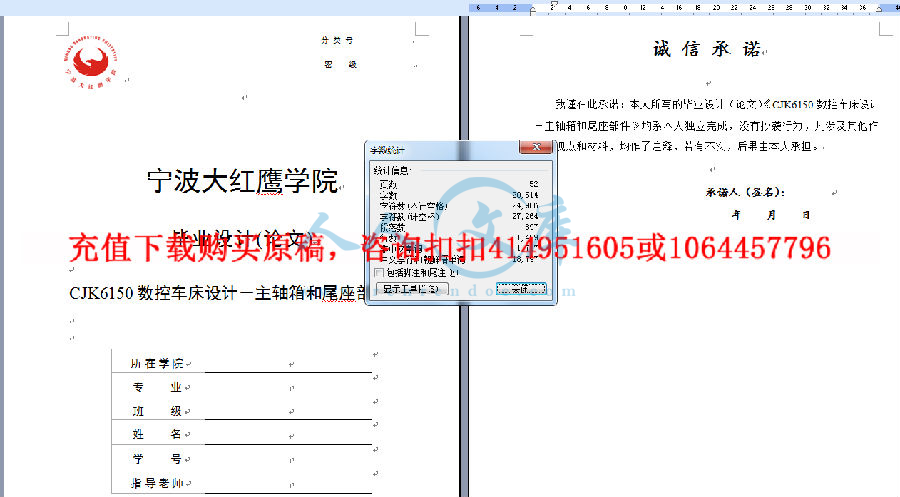Screen dimensions: 900x497
Task: Click the 所在学院 table label
Action: (156, 363)
